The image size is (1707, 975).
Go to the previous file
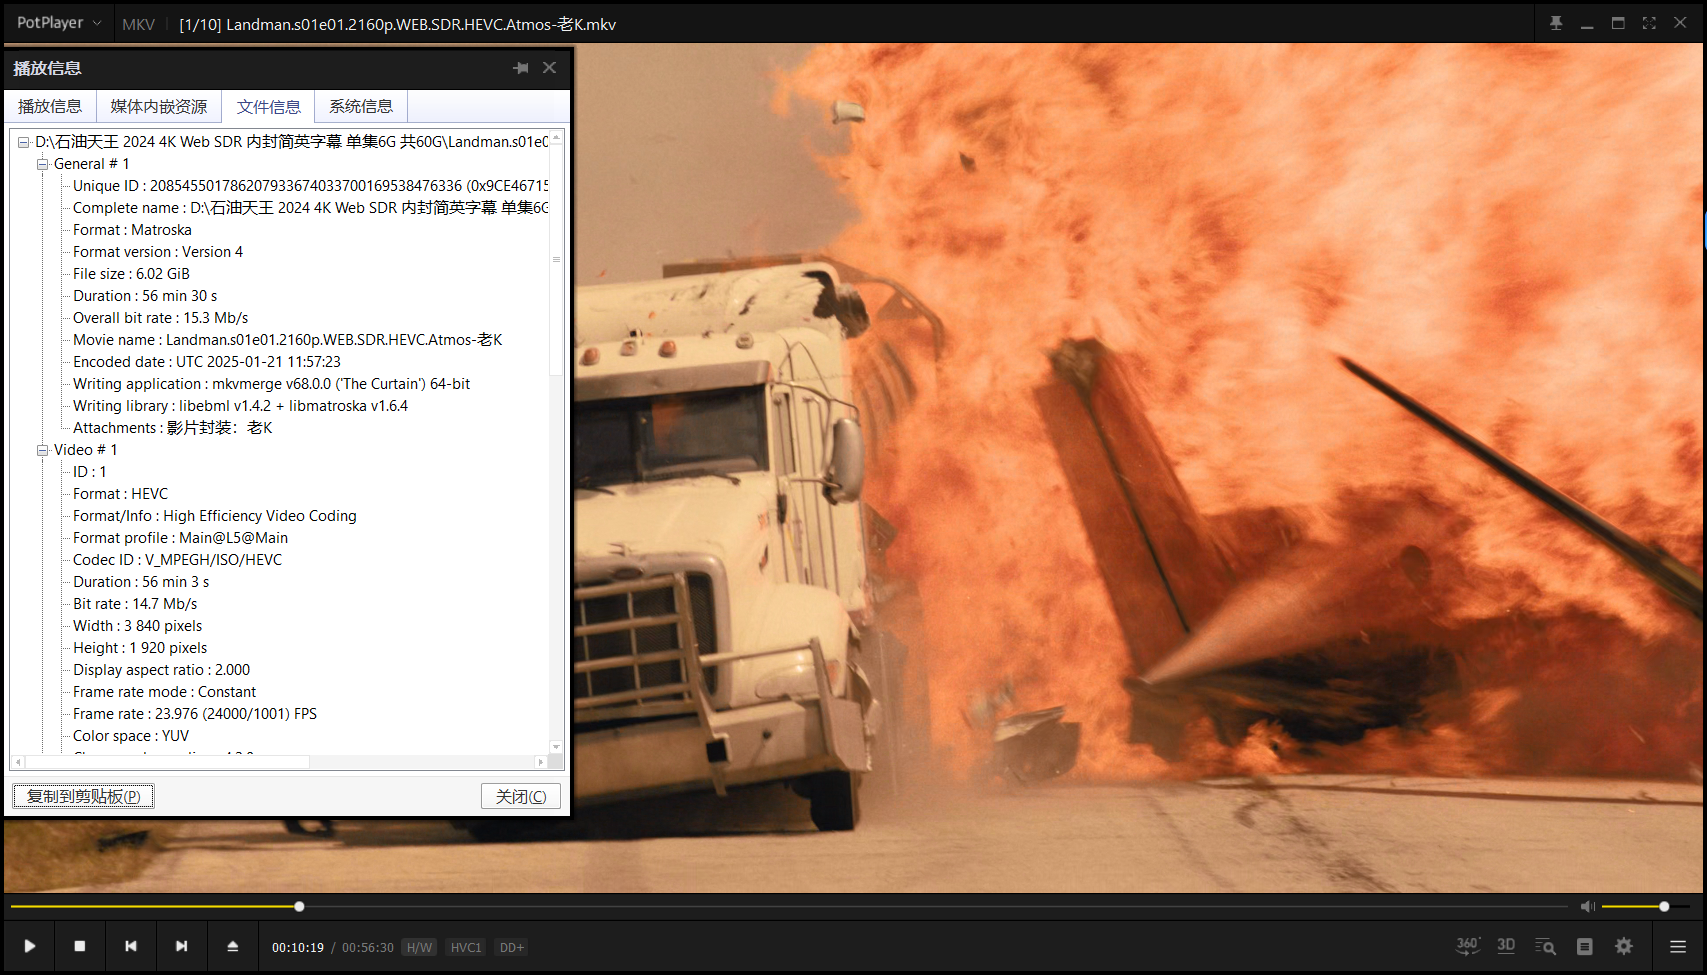(131, 946)
